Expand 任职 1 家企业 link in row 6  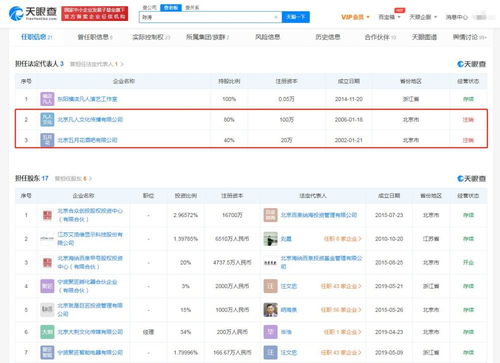(x=342, y=332)
